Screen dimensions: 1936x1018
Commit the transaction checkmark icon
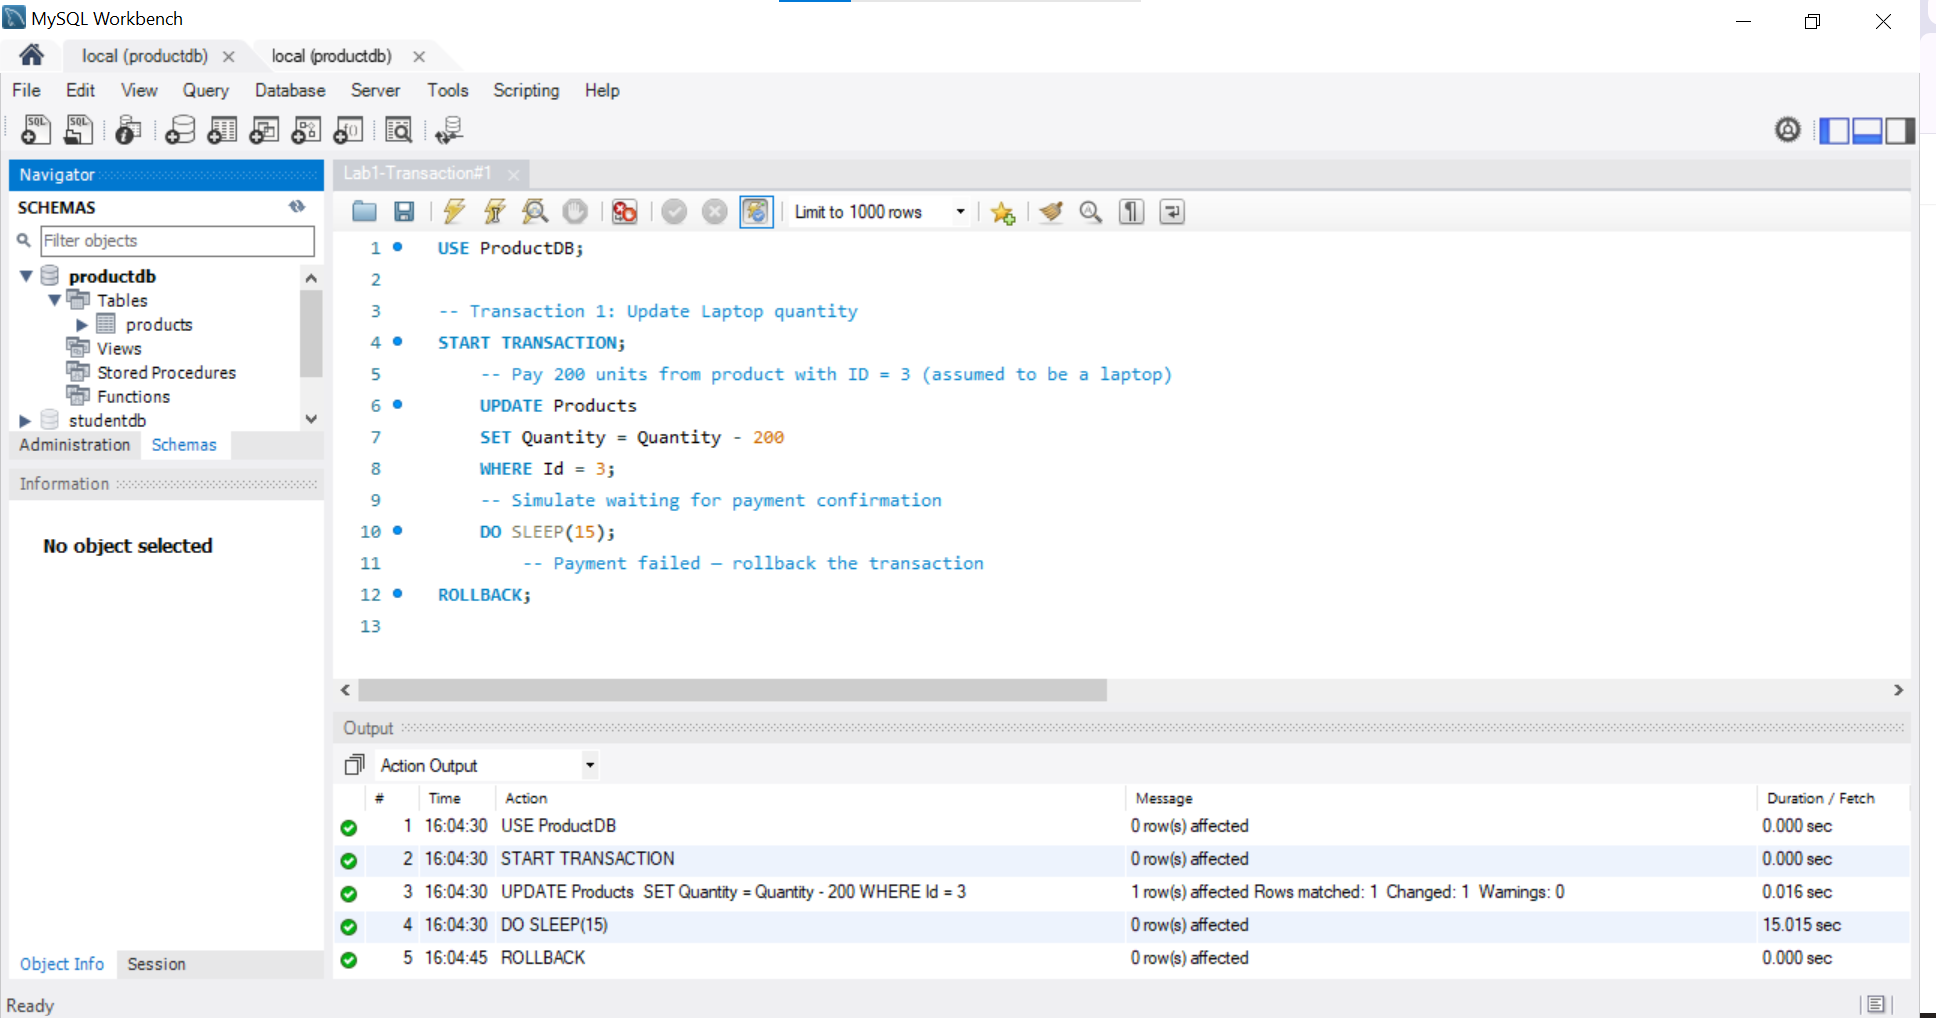(674, 211)
